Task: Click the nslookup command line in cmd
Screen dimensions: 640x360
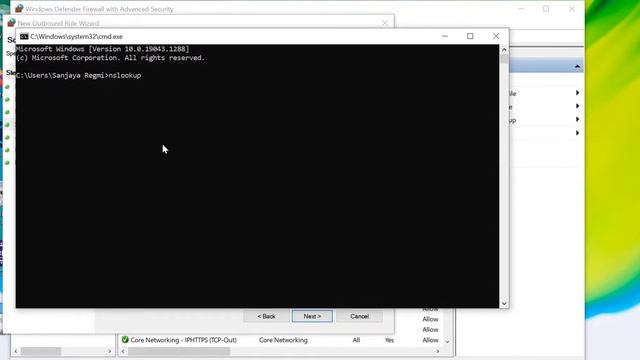Action: click(78, 76)
